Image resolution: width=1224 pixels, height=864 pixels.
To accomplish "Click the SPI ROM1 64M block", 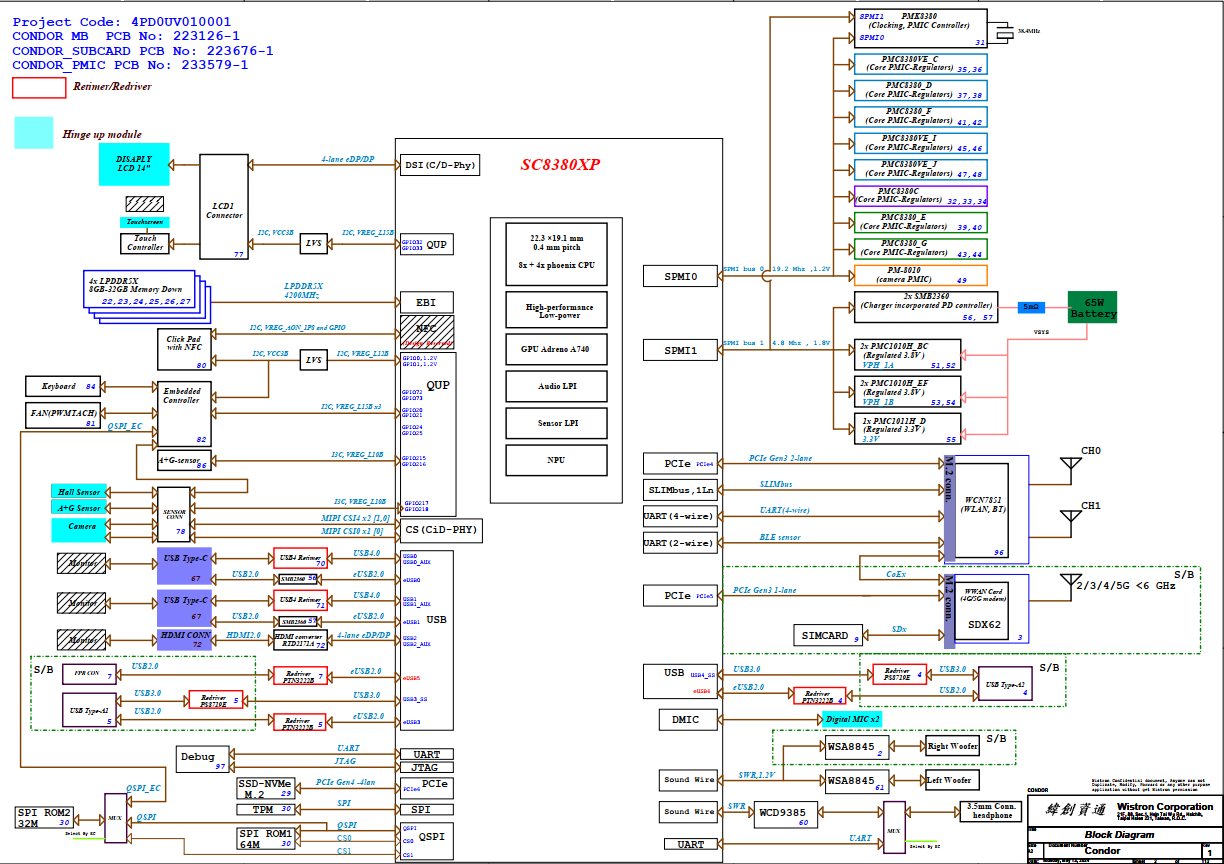I will [265, 838].
